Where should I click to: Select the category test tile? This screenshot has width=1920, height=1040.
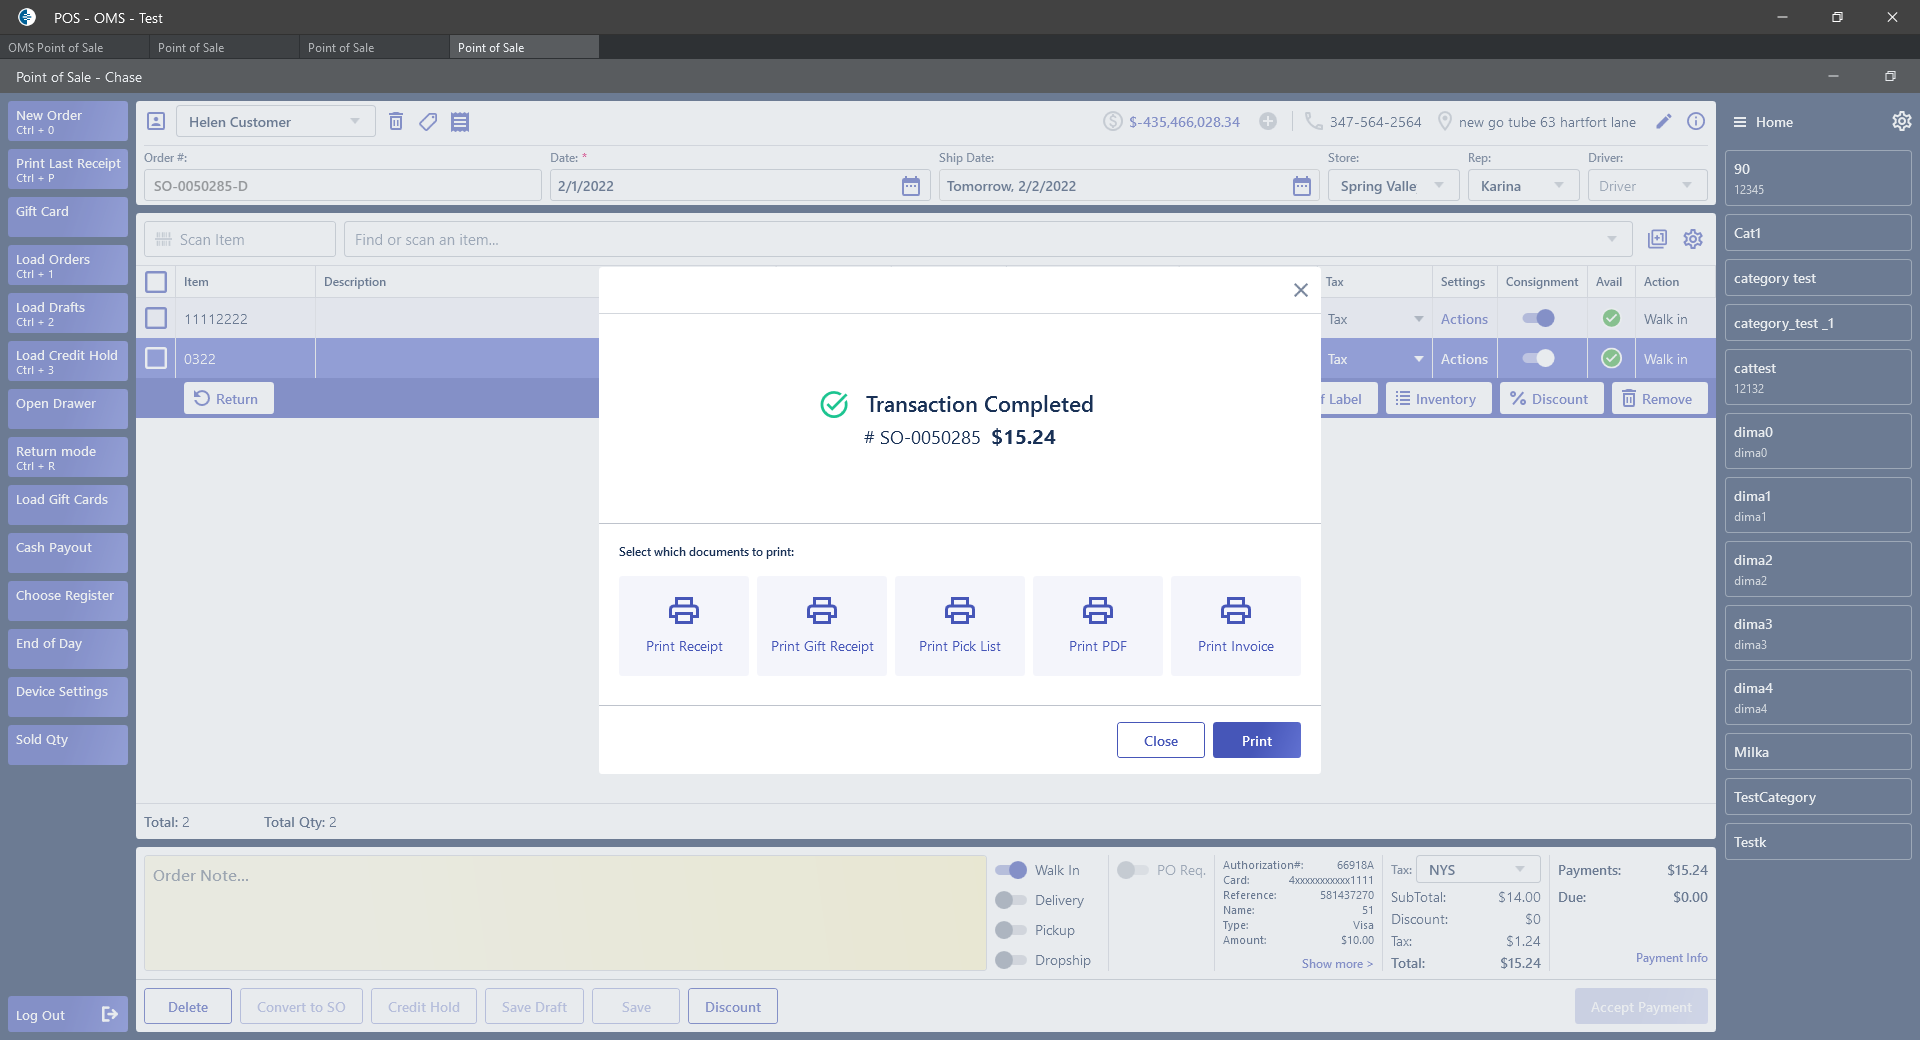(1818, 278)
